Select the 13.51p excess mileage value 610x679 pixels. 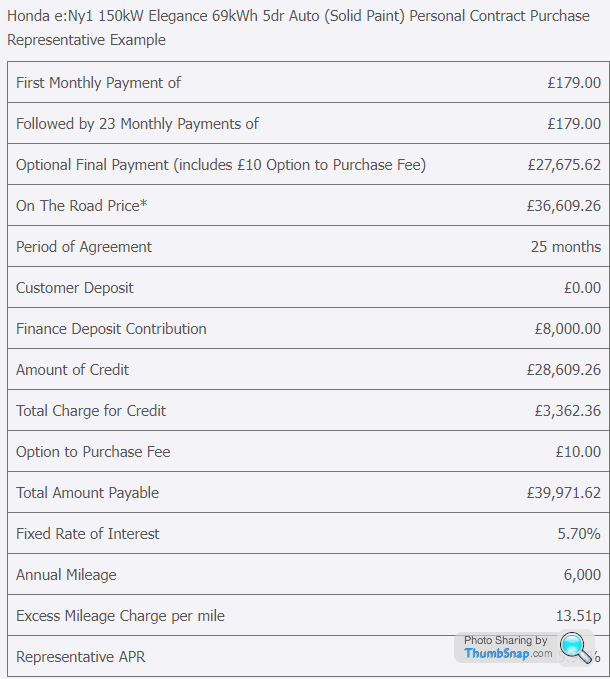click(578, 616)
